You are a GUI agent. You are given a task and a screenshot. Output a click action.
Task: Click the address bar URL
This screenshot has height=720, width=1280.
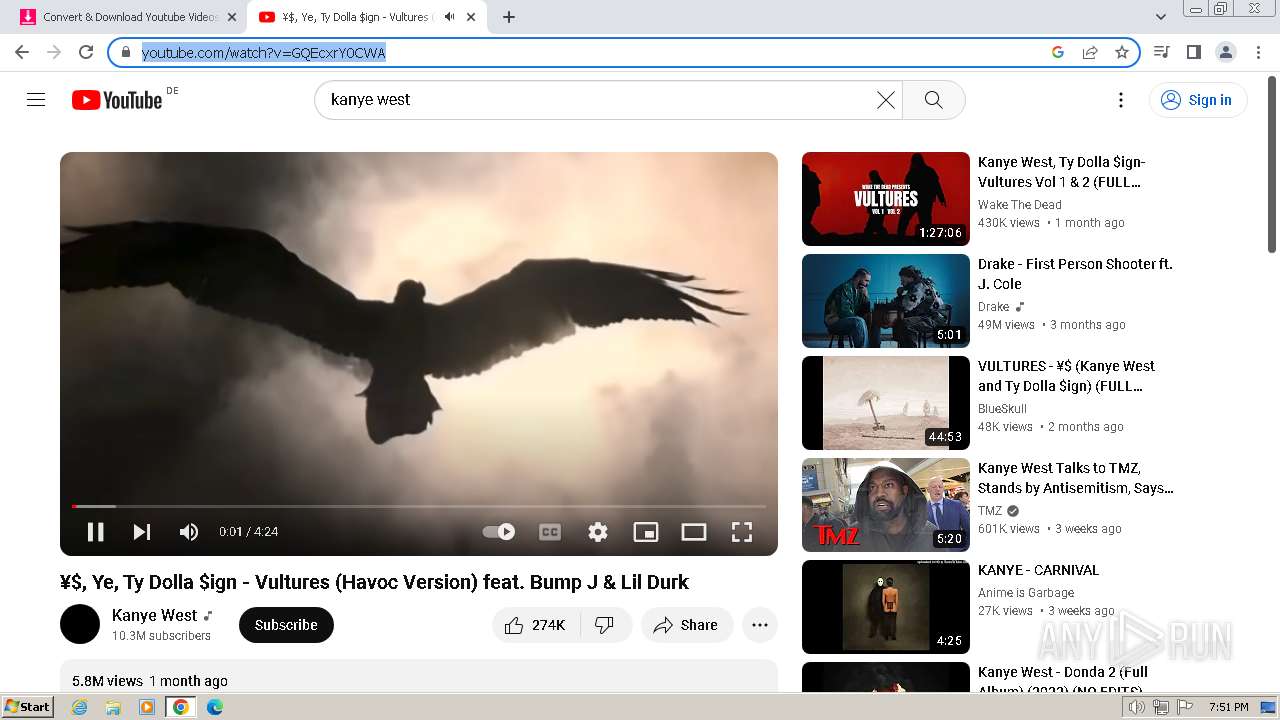pyautogui.click(x=263, y=53)
